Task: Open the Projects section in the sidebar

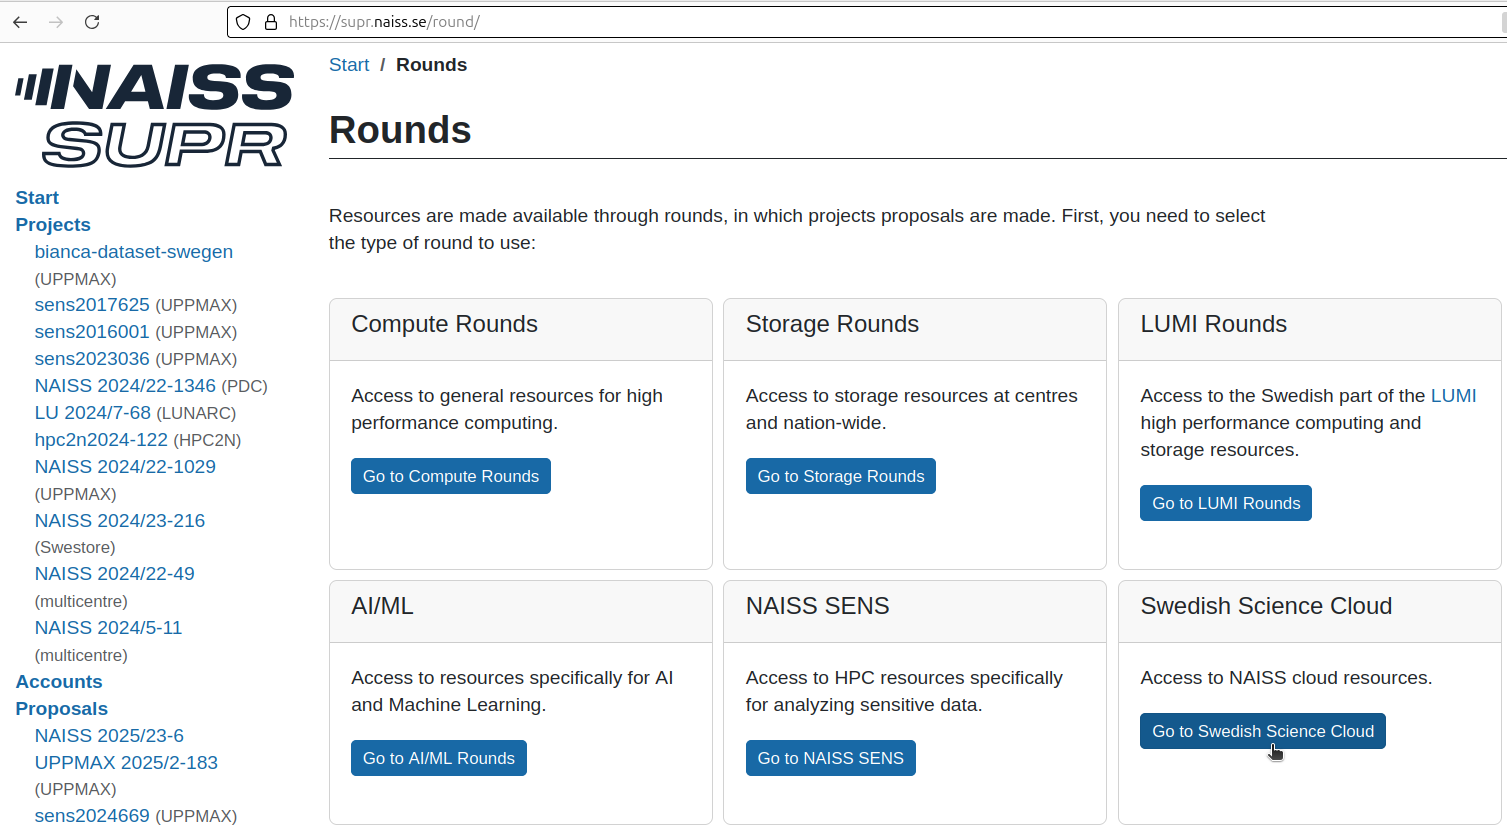Action: (x=53, y=224)
